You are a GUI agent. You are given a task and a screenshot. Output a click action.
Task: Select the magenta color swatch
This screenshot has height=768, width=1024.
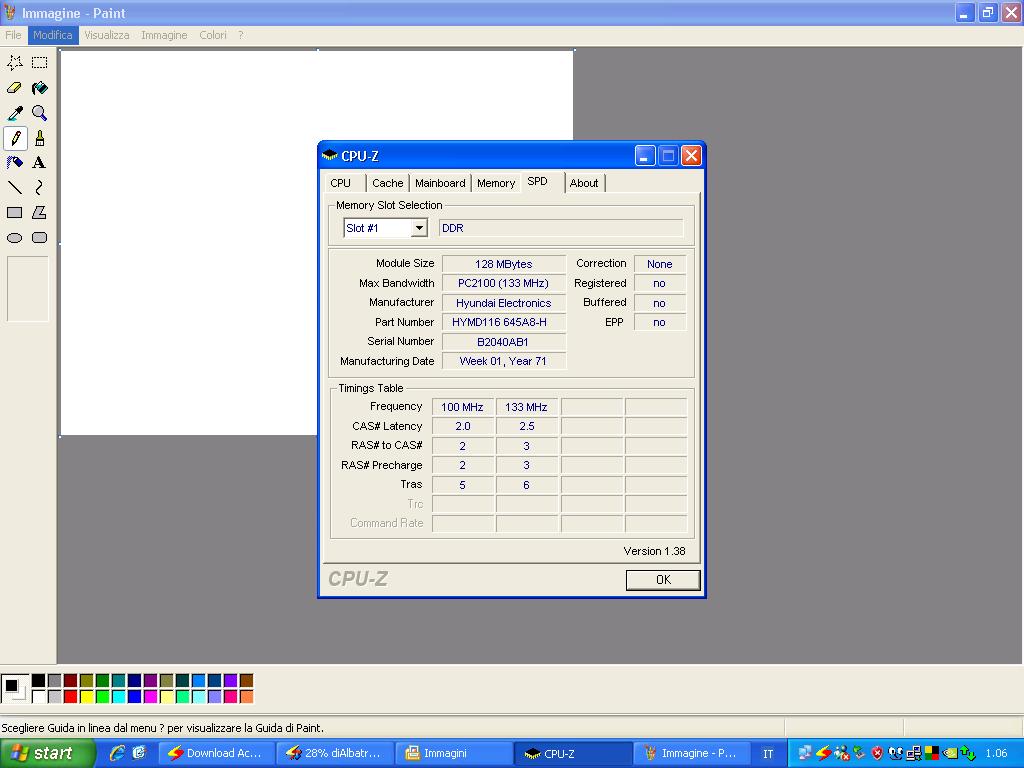(150, 697)
